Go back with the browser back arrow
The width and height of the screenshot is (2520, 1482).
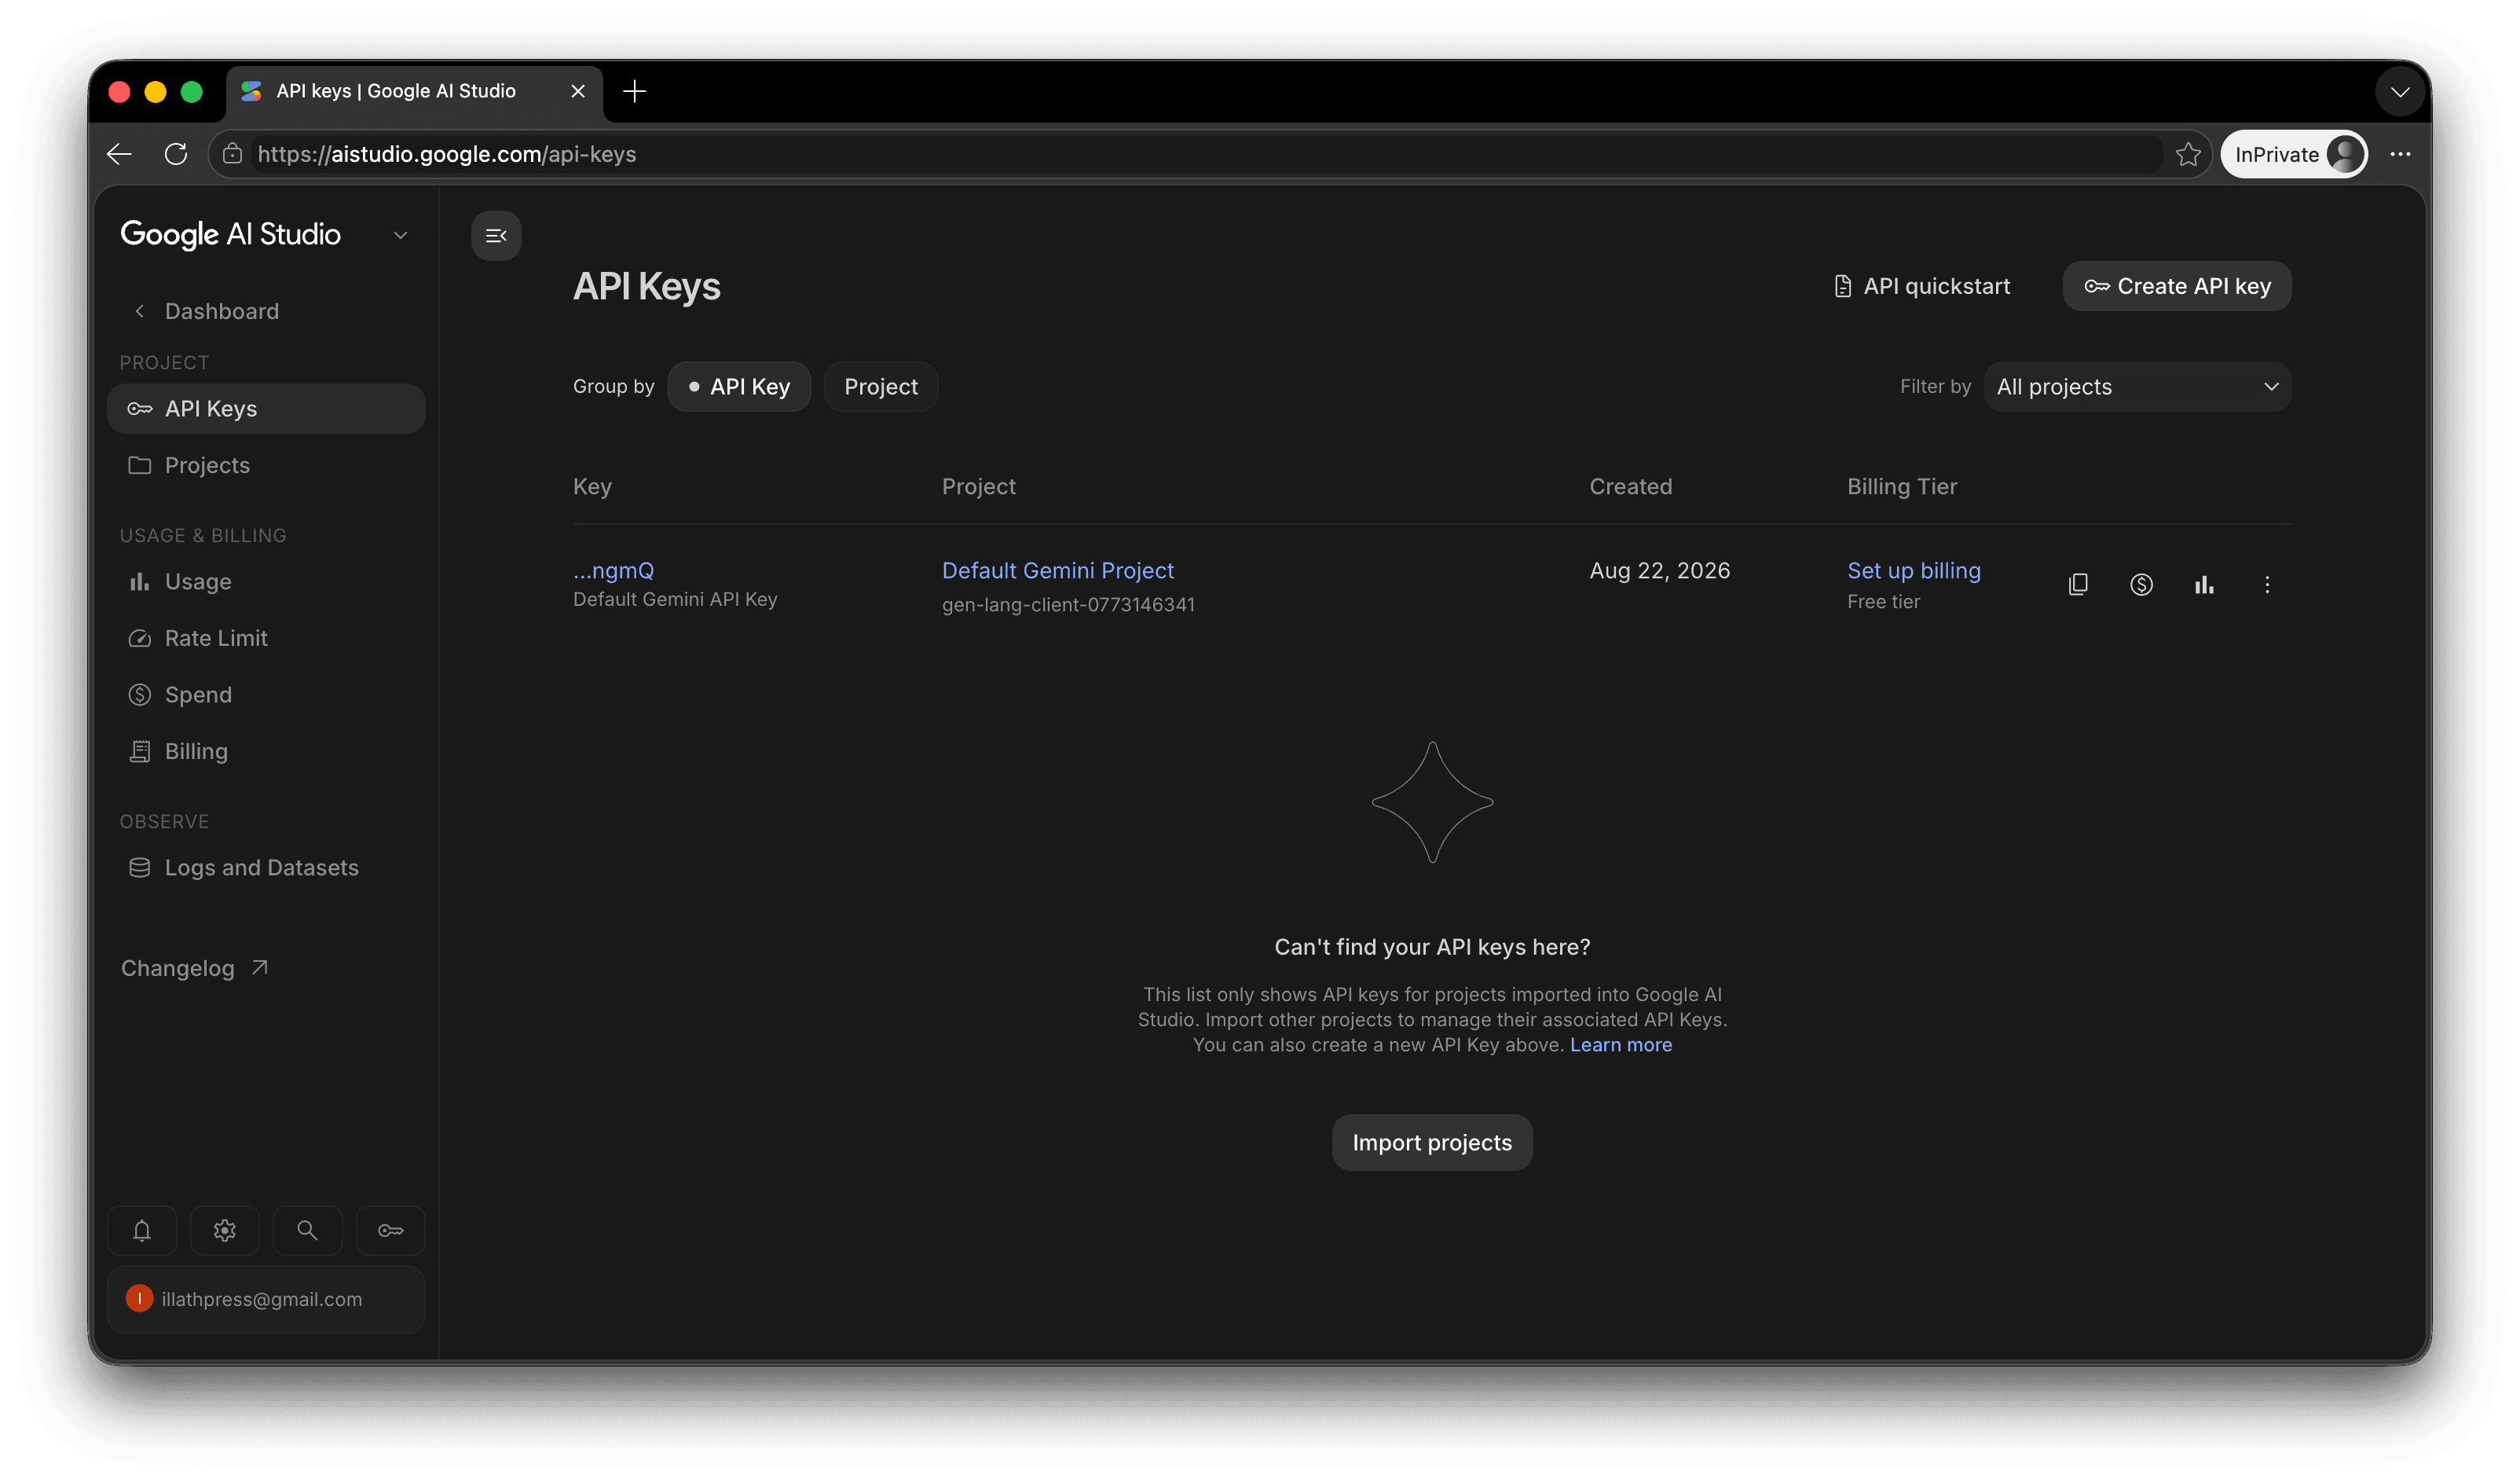tap(120, 154)
